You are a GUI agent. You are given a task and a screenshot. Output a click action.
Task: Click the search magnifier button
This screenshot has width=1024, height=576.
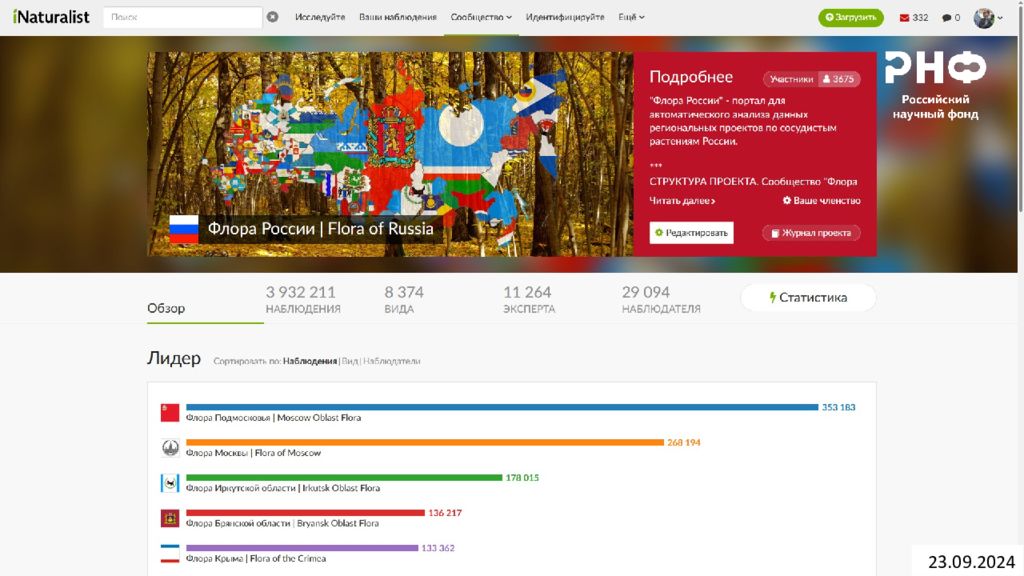click(x=272, y=17)
